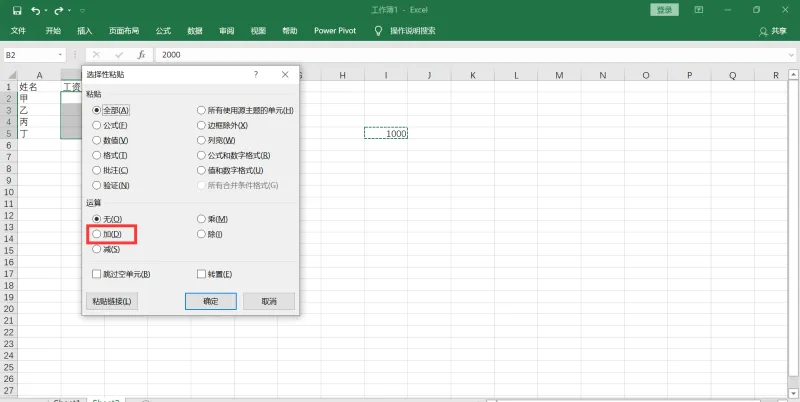The height and width of the screenshot is (402, 800).
Task: Open the Undo history dropdown arrow
Action: click(x=46, y=11)
